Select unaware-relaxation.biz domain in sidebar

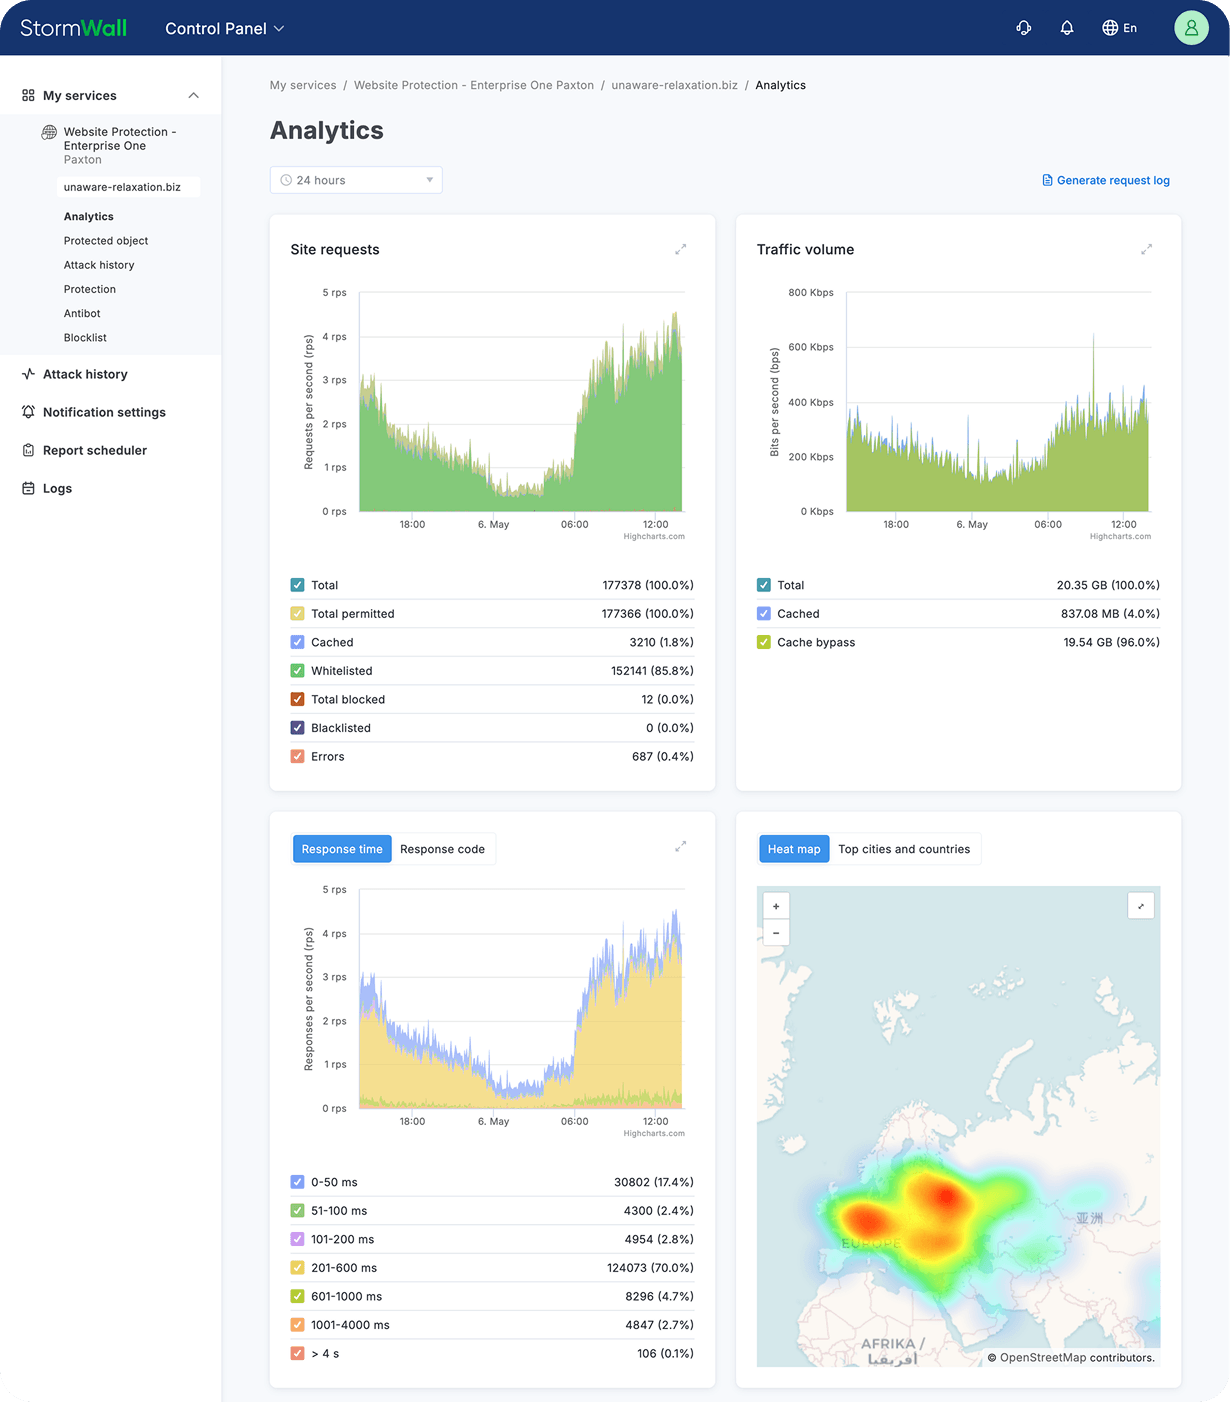(128, 187)
